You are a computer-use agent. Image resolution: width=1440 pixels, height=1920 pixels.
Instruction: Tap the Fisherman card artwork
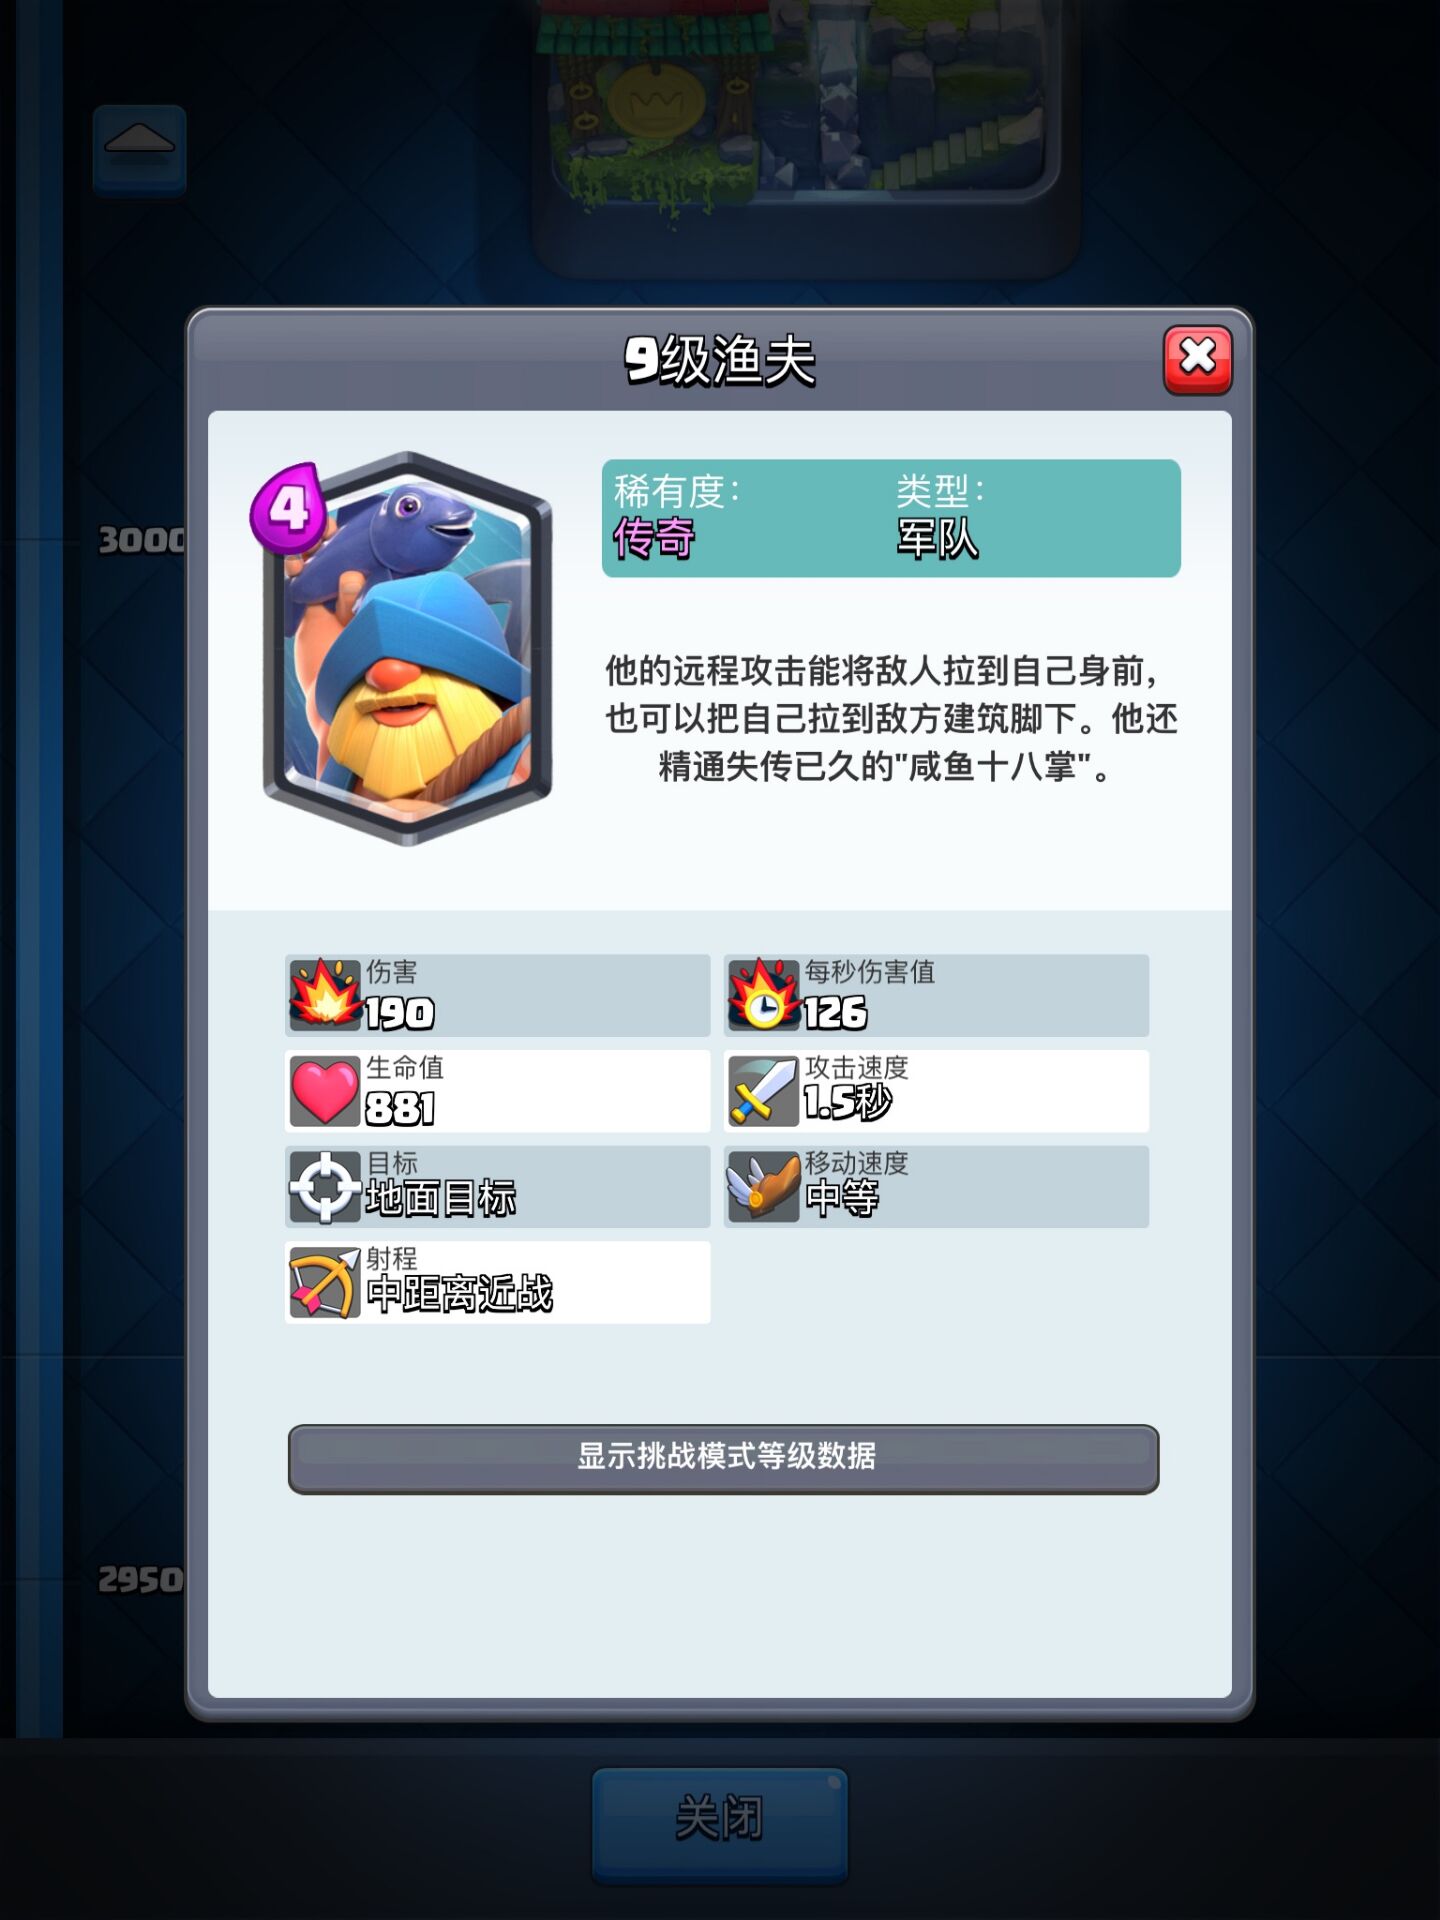pyautogui.click(x=408, y=648)
